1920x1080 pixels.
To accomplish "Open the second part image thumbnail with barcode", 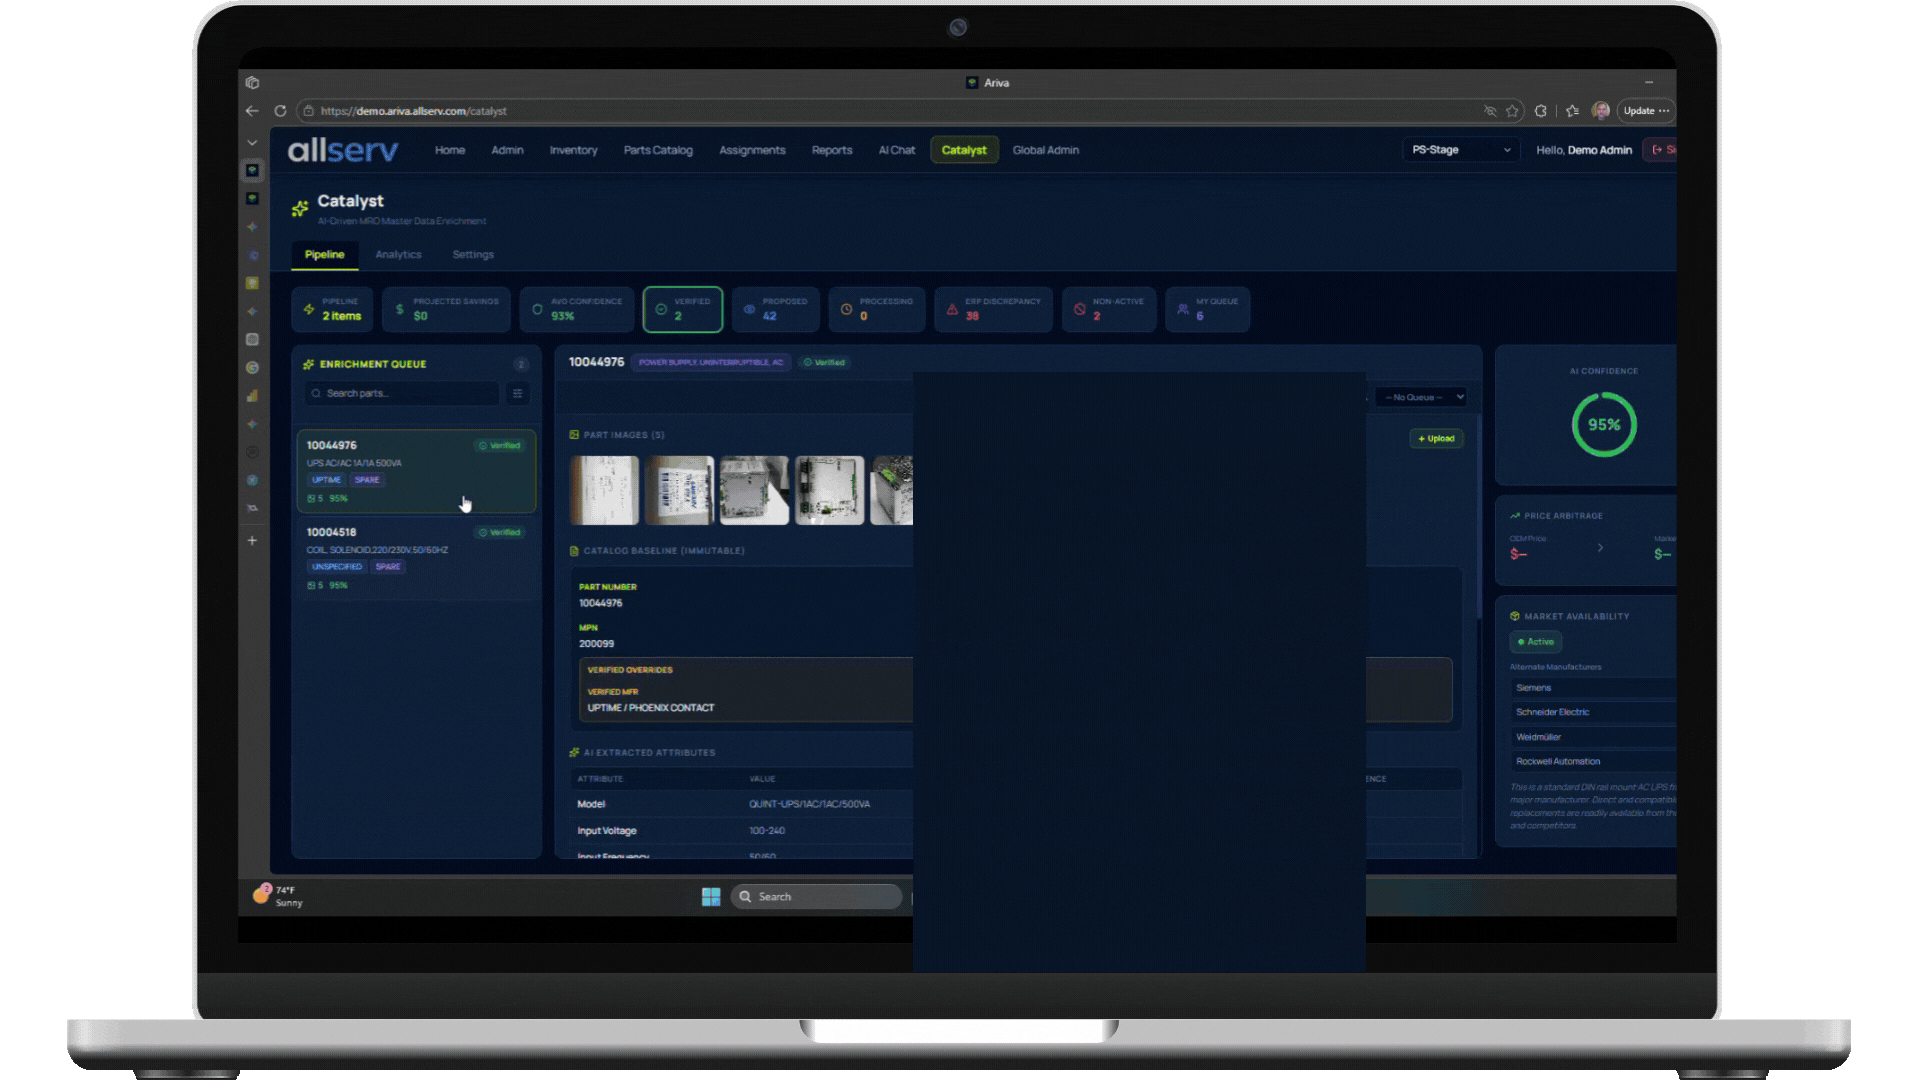I will tap(680, 491).
